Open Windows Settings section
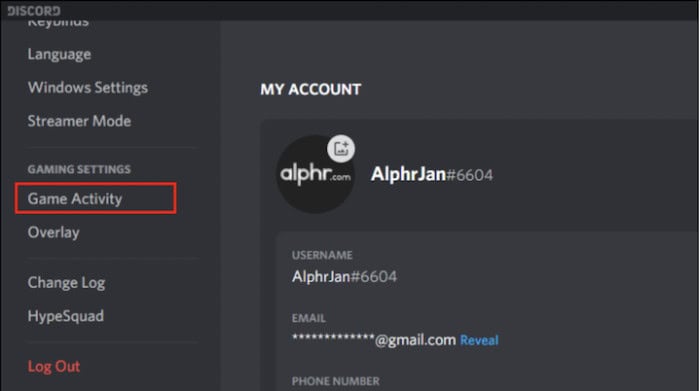Screen dimensions: 700x391 coord(88,87)
